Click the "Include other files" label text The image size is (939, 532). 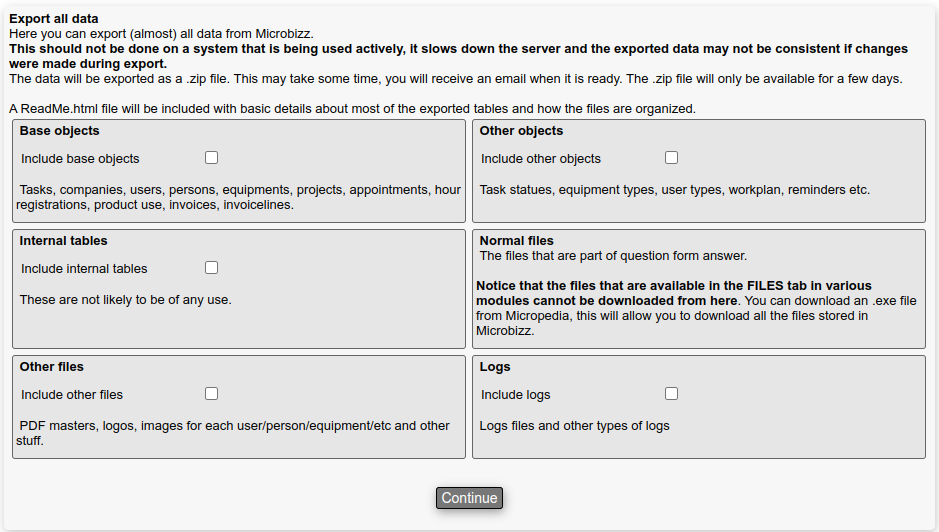(x=72, y=395)
